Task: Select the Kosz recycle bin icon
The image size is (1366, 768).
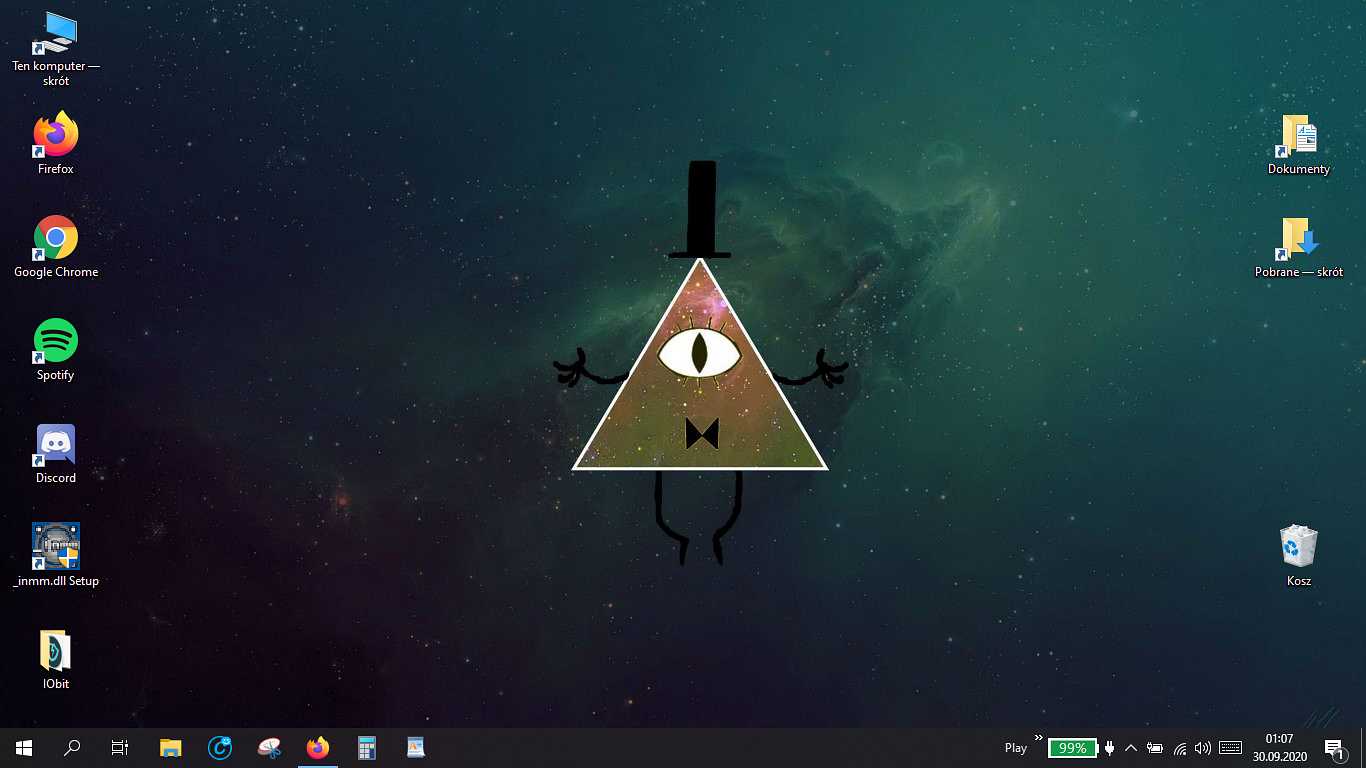Action: (x=1299, y=547)
